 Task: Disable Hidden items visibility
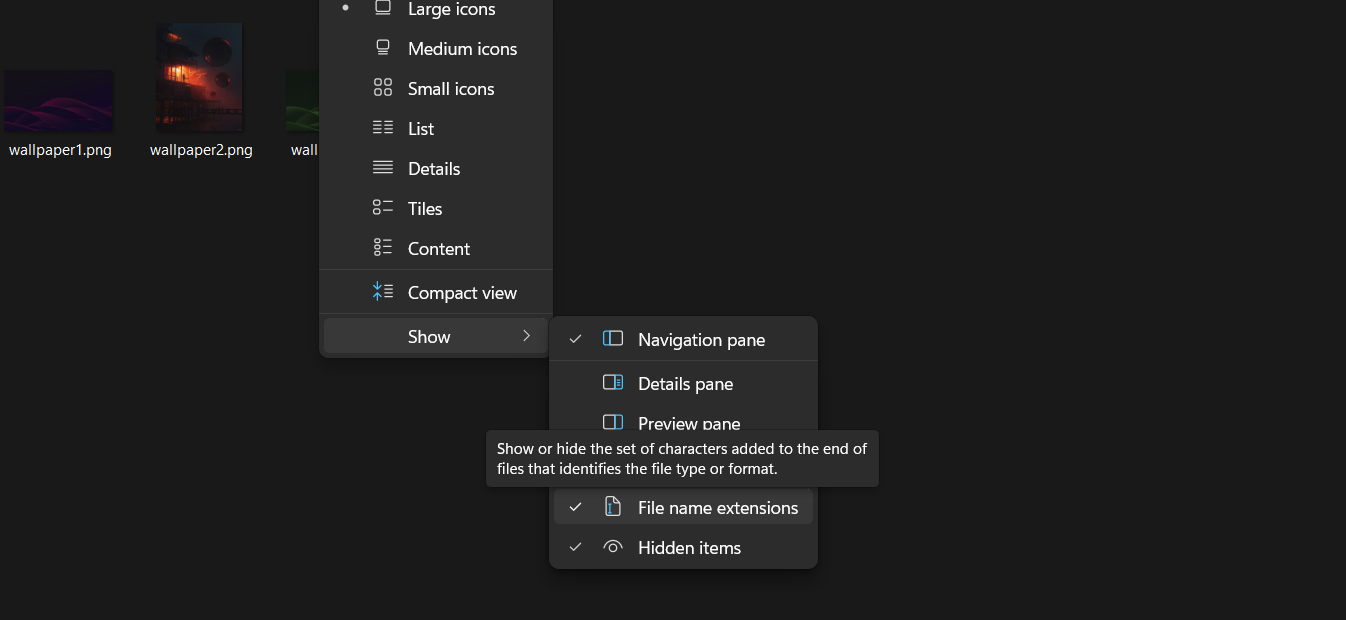[689, 547]
